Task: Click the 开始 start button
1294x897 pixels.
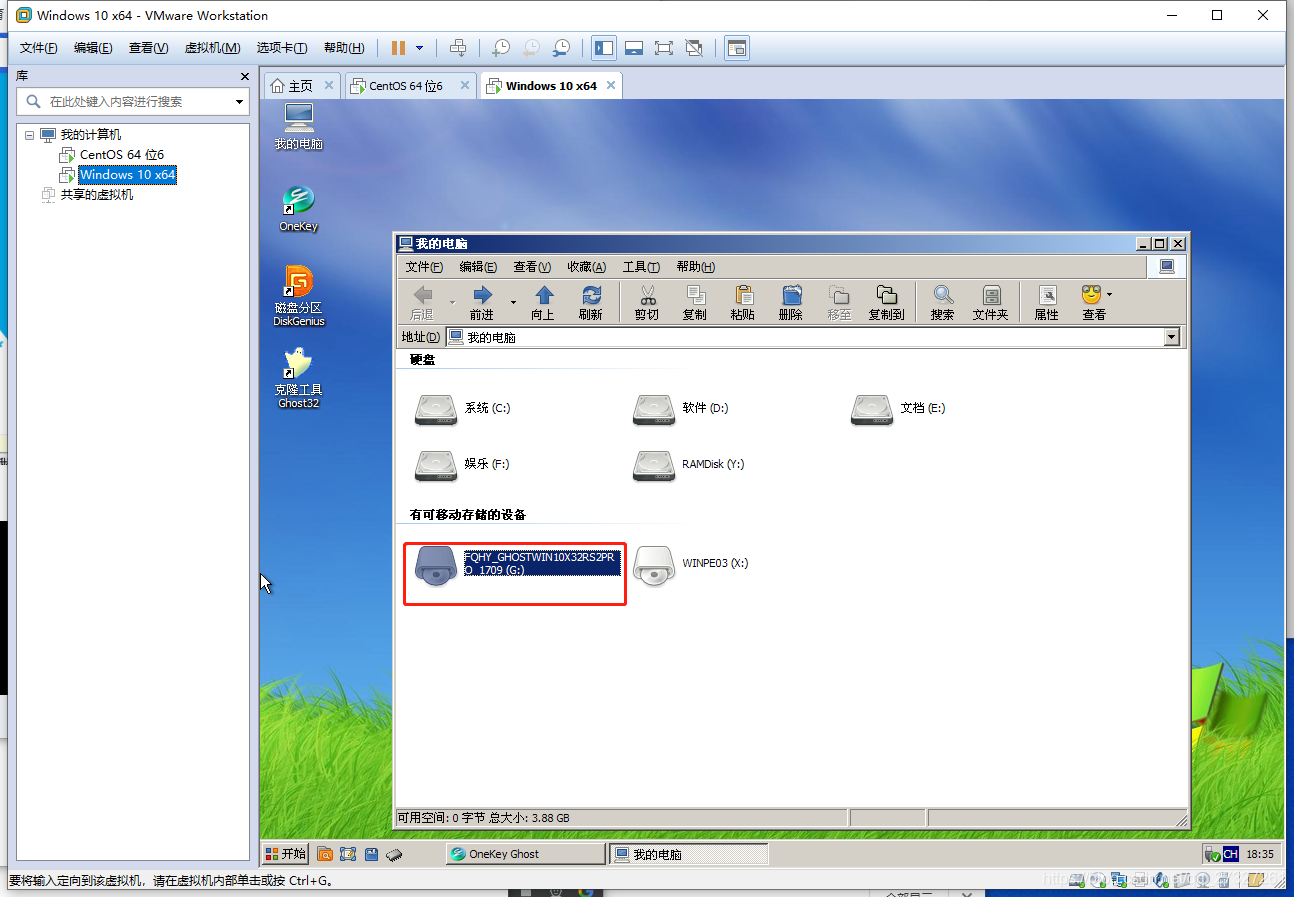Action: tap(285, 854)
